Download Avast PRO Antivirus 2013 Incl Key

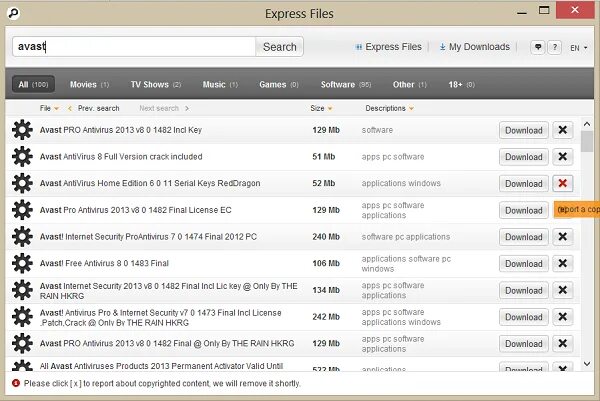(523, 130)
